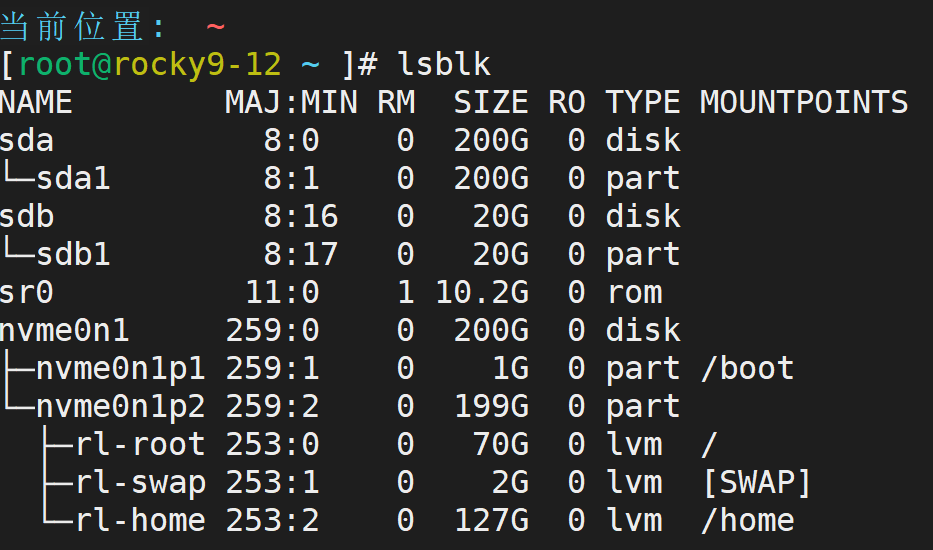The width and height of the screenshot is (933, 550).
Task: Click the '253:2' device number
Action: (x=273, y=521)
